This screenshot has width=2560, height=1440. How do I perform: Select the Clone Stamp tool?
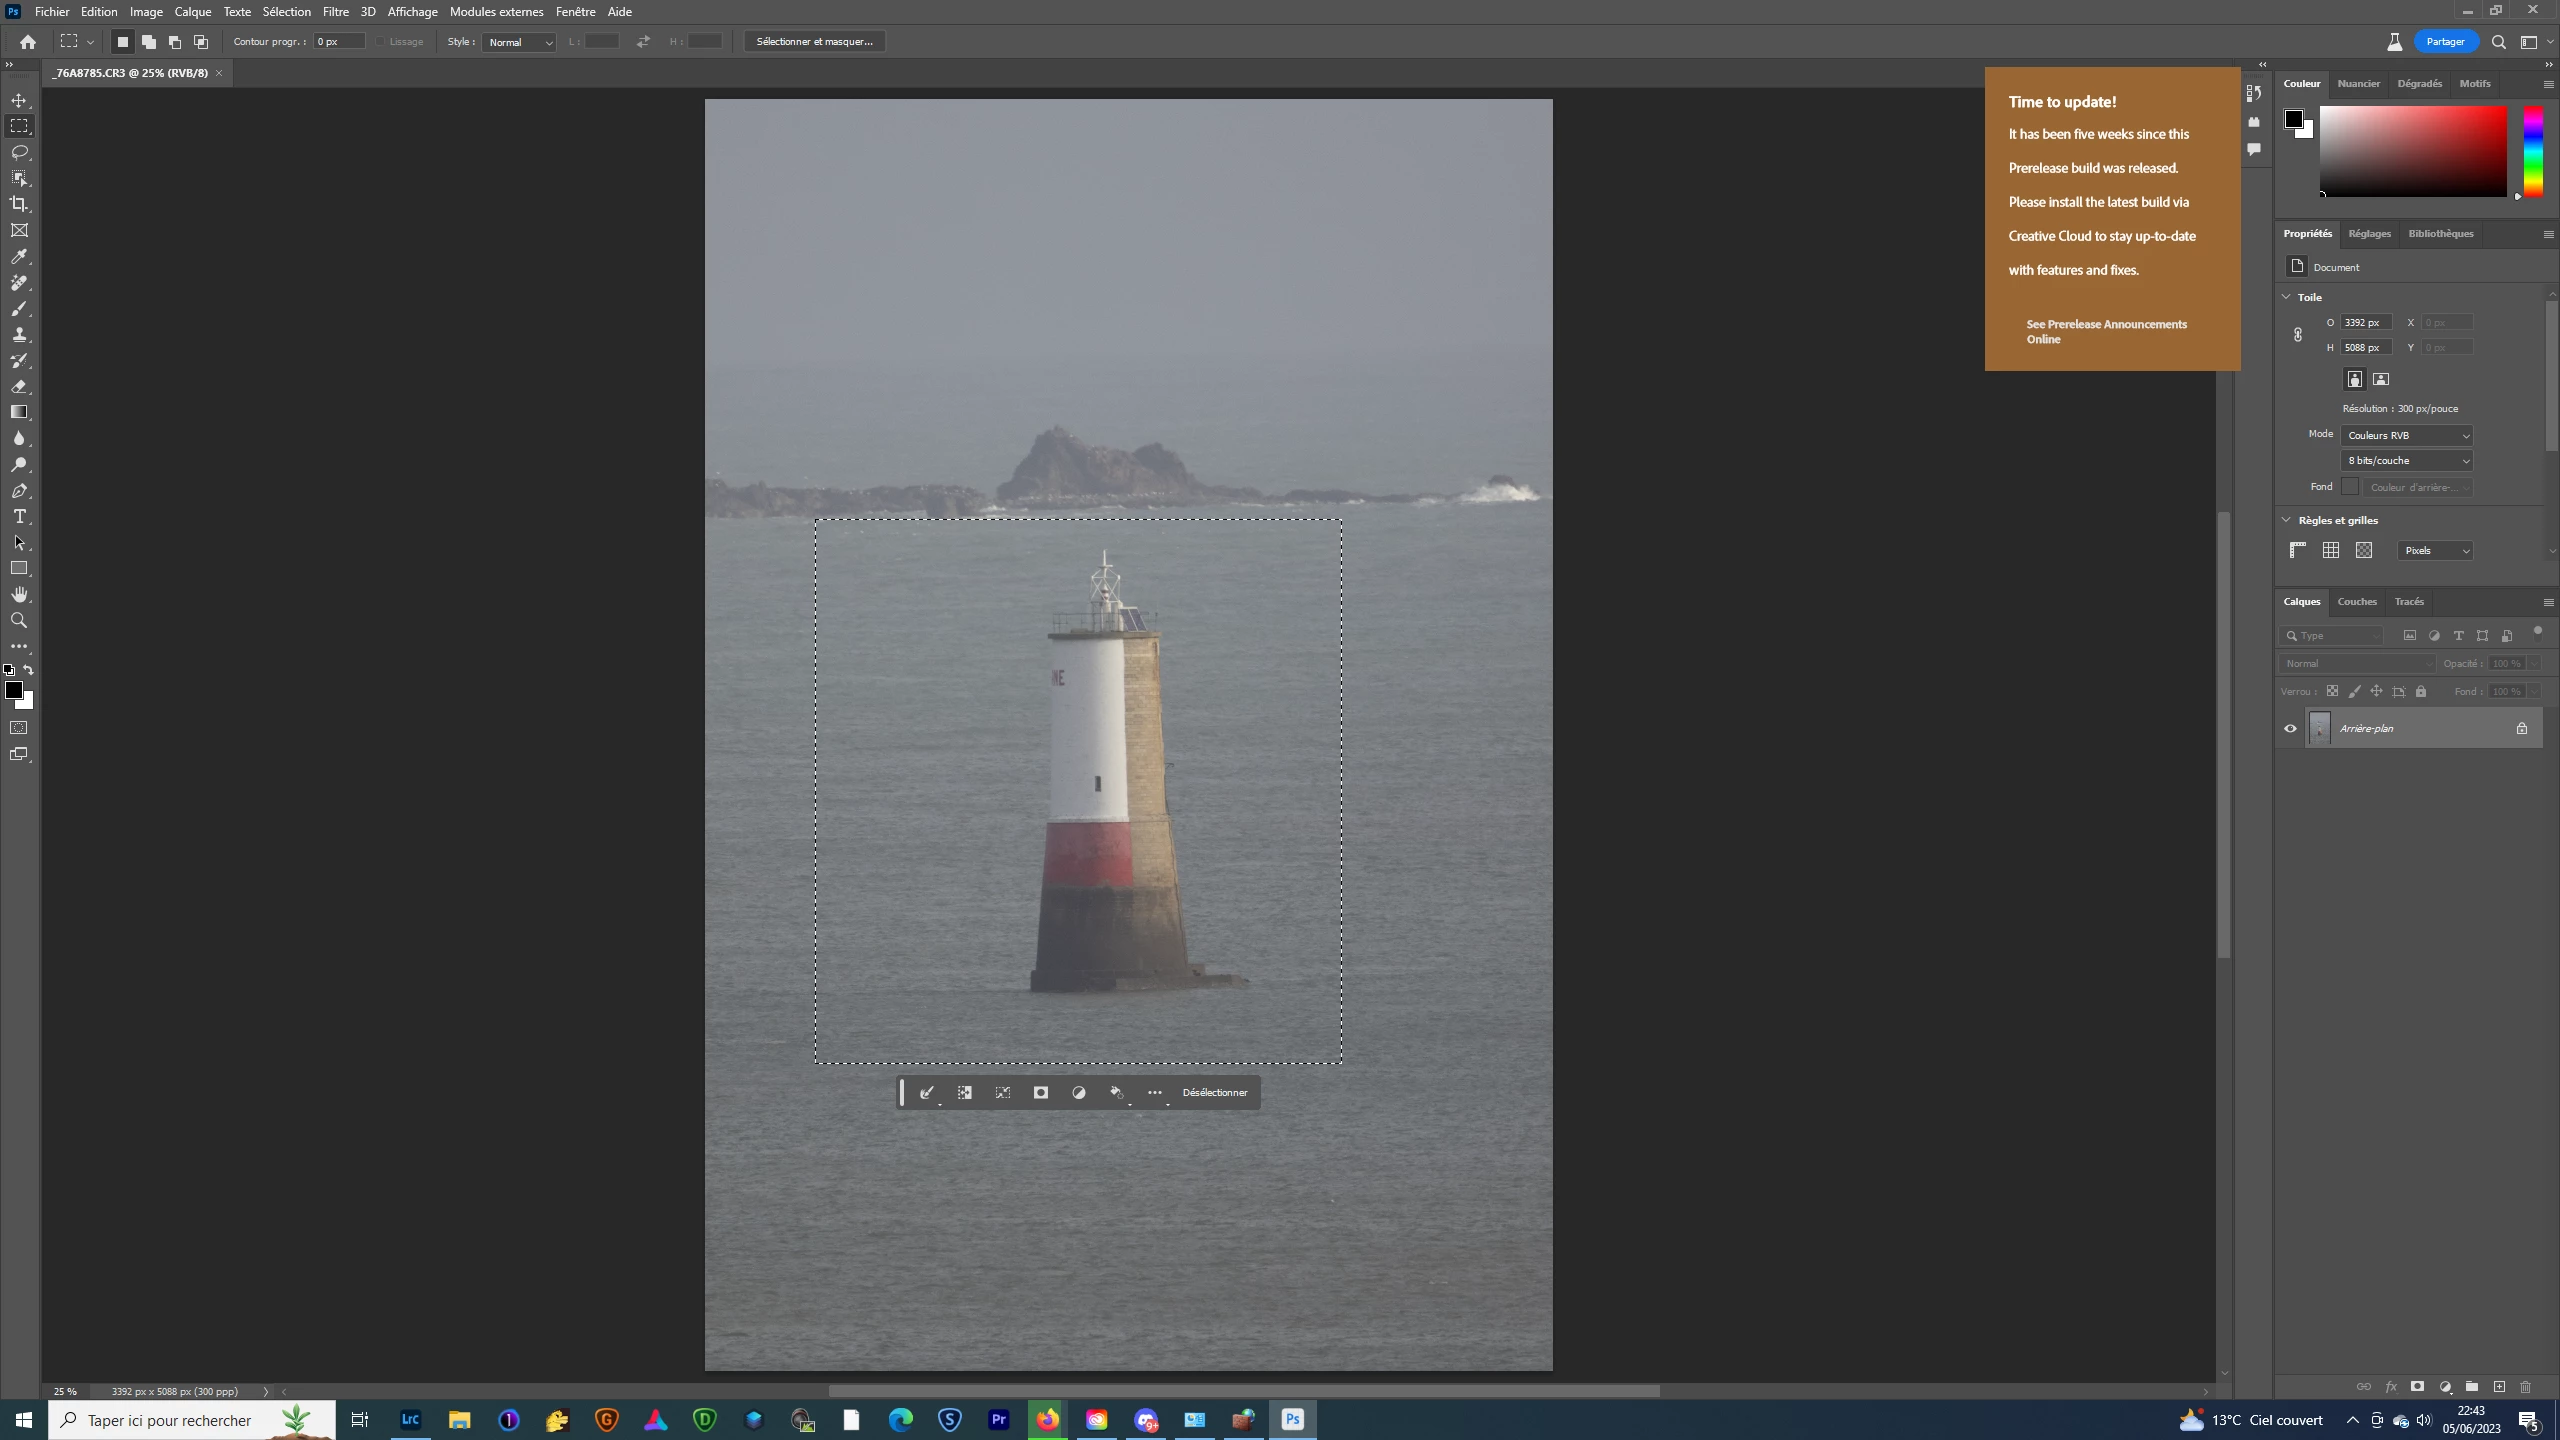click(19, 334)
